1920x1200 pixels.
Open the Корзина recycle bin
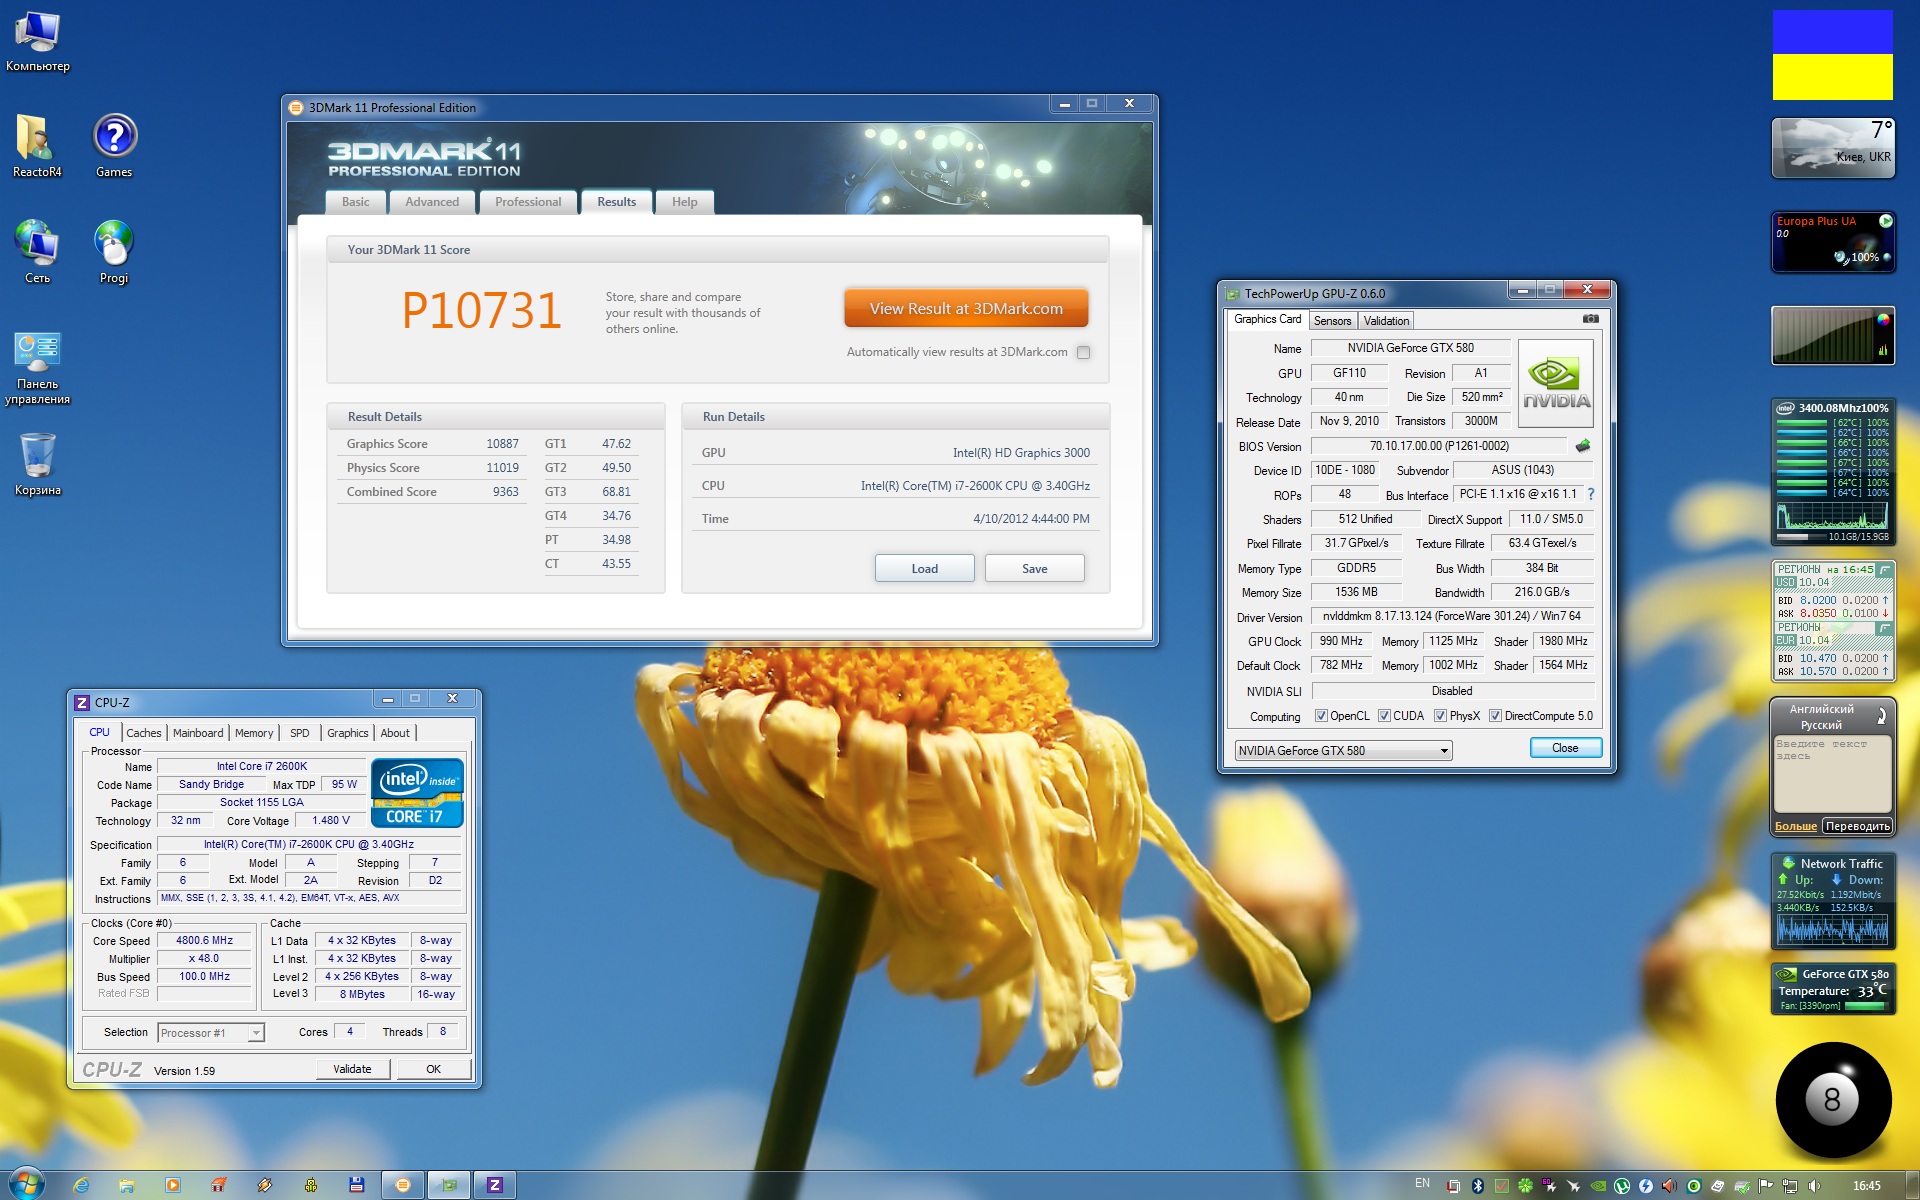click(38, 464)
